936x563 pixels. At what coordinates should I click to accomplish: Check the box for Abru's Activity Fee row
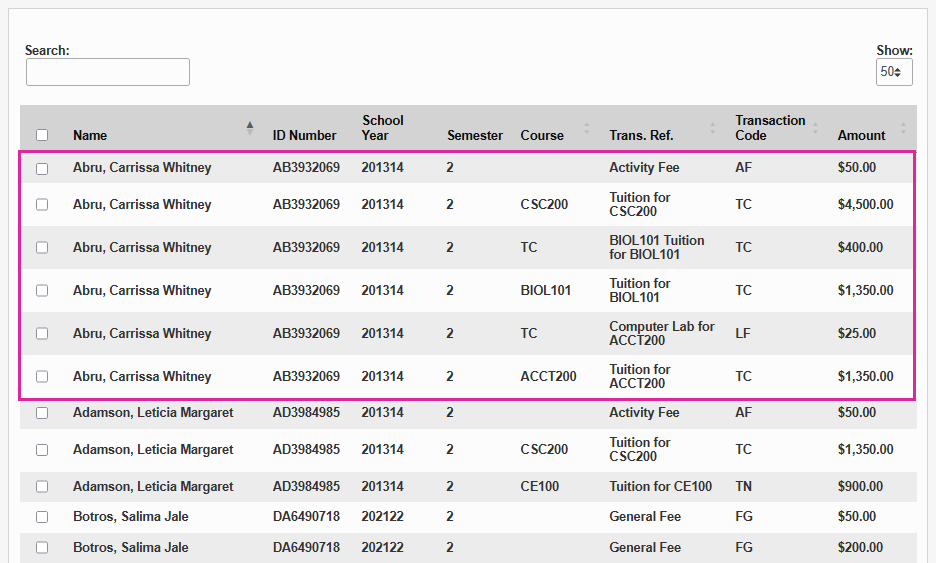(x=42, y=169)
